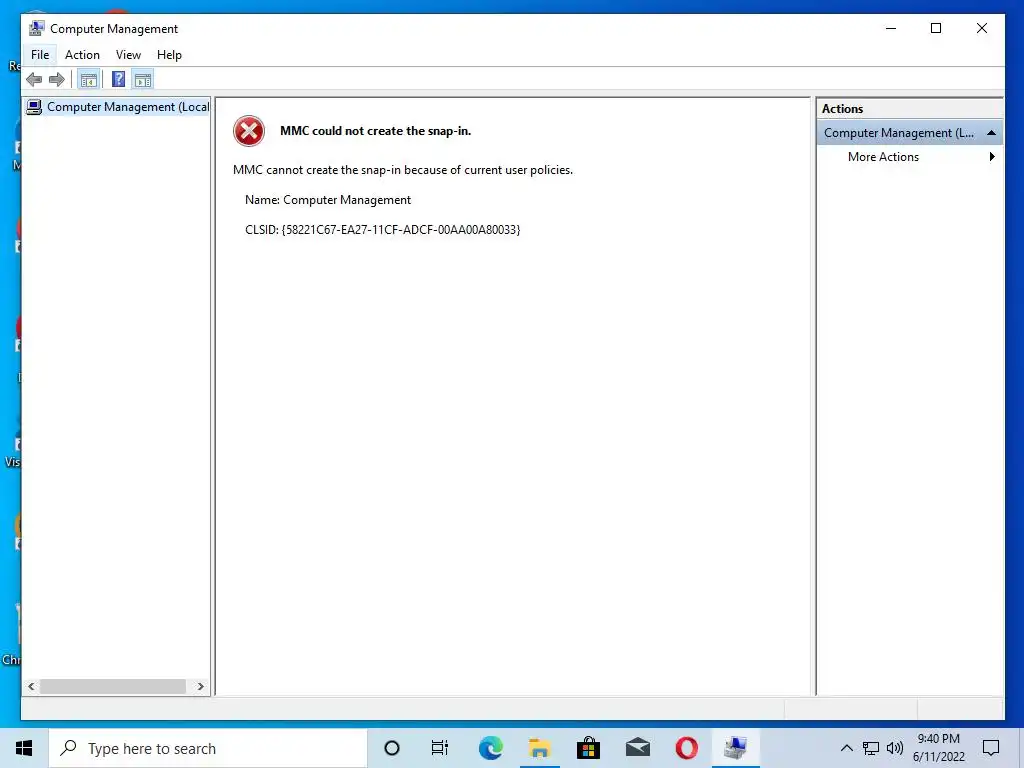Image resolution: width=1024 pixels, height=768 pixels.
Task: Click the 'Name: Computer Management' text
Action: [x=328, y=200]
